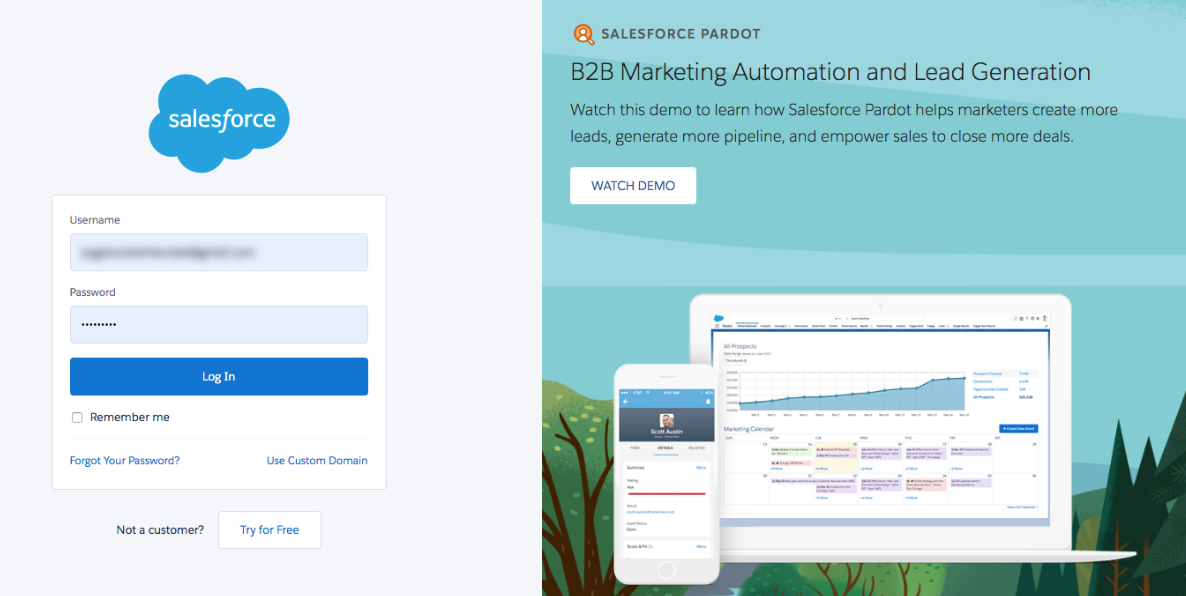Click the demo description paragraph text
This screenshot has width=1186, height=596.
click(844, 123)
